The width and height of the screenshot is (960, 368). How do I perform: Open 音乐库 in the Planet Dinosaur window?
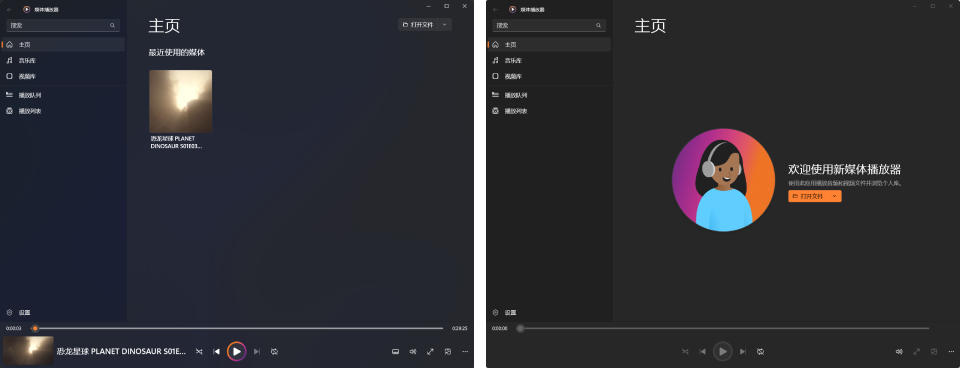coord(63,61)
